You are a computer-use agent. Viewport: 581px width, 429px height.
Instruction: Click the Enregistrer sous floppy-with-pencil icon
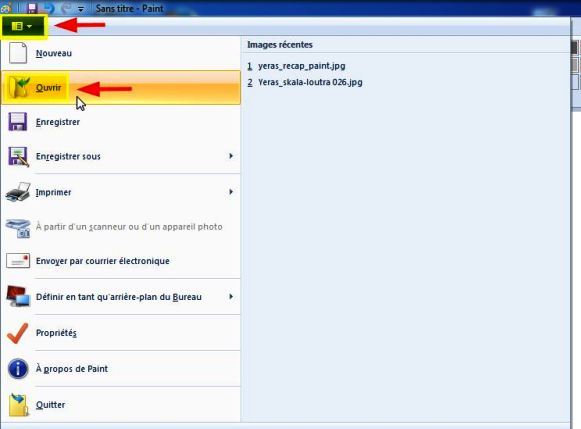[x=18, y=156]
